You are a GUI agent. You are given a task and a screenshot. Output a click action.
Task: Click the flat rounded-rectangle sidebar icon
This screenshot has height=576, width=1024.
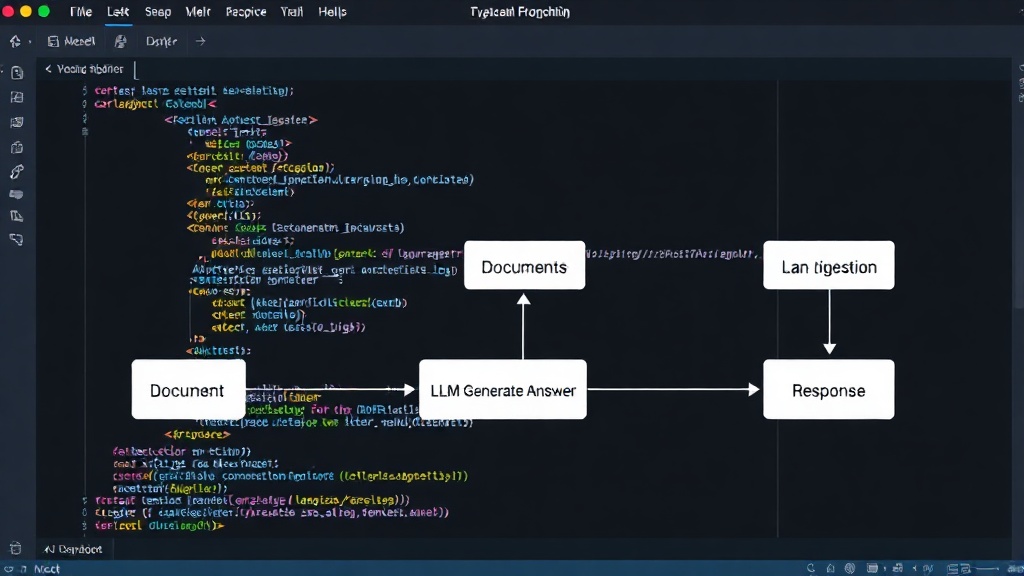[16, 195]
